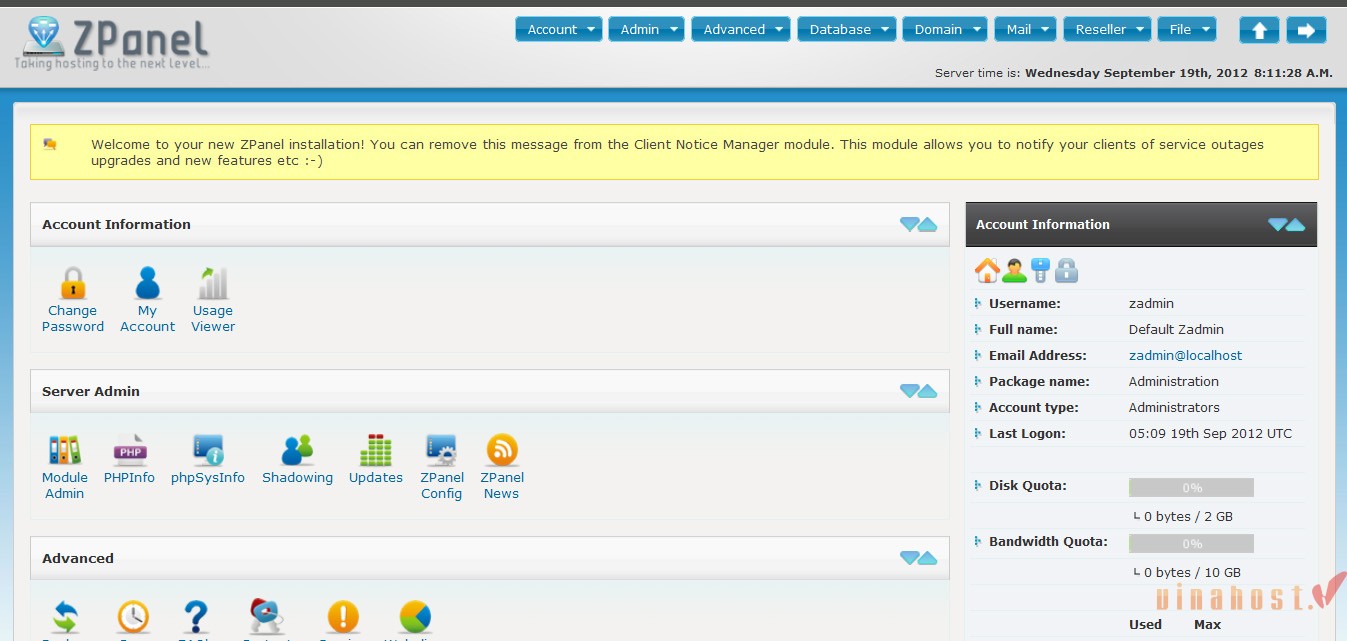Launch the Usage Viewer chart icon
Viewport: 1347px width, 641px height.
[213, 283]
